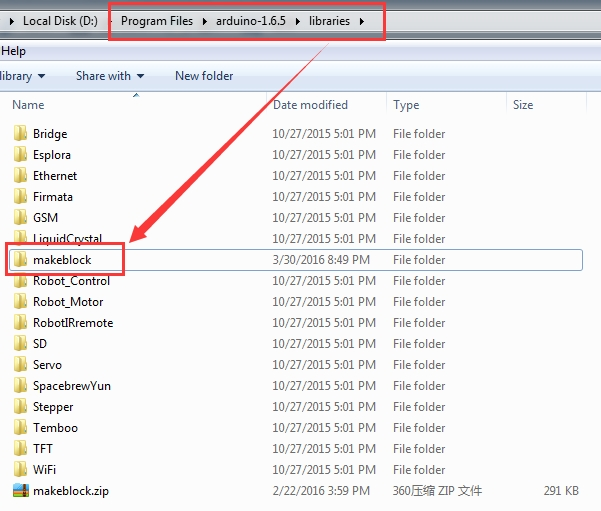
Task: Select the Ethernet folder icon
Action: point(20,176)
